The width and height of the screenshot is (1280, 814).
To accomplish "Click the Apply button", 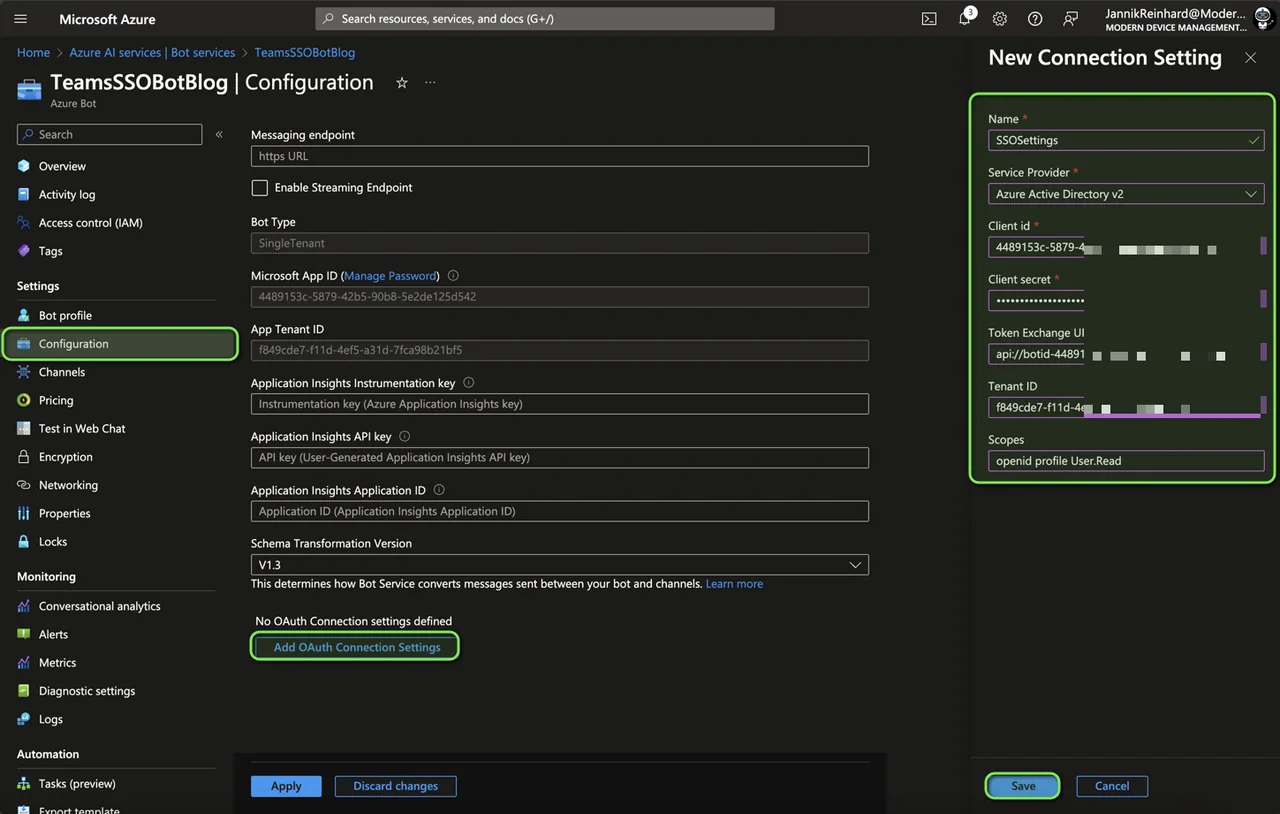I will [286, 786].
